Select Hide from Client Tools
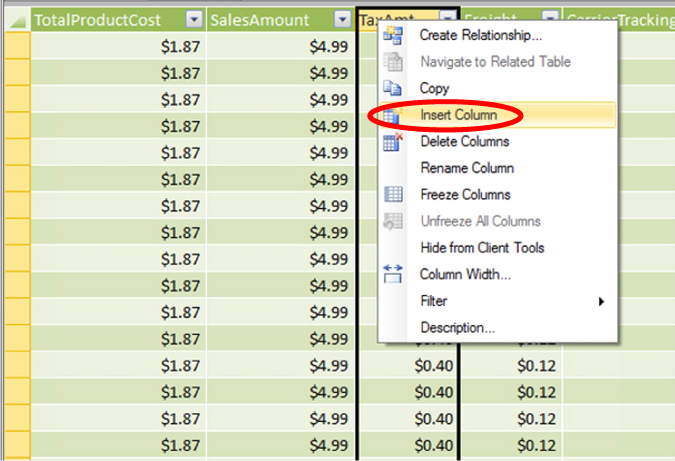This screenshot has height=461, width=675. (x=482, y=248)
